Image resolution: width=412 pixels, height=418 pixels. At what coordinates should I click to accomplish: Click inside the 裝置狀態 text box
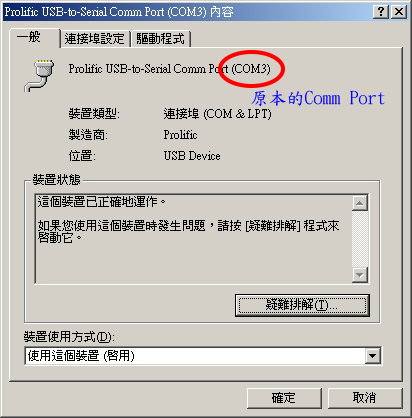pyautogui.click(x=193, y=239)
